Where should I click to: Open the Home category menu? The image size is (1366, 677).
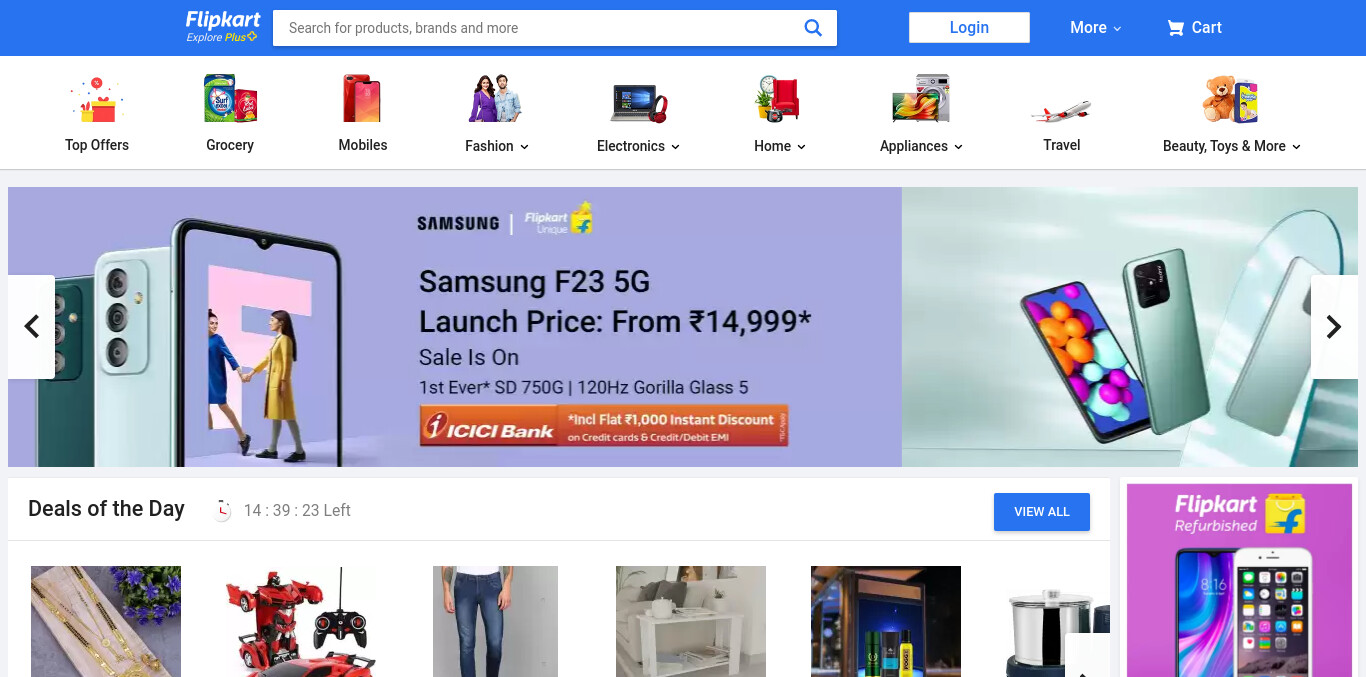780,146
